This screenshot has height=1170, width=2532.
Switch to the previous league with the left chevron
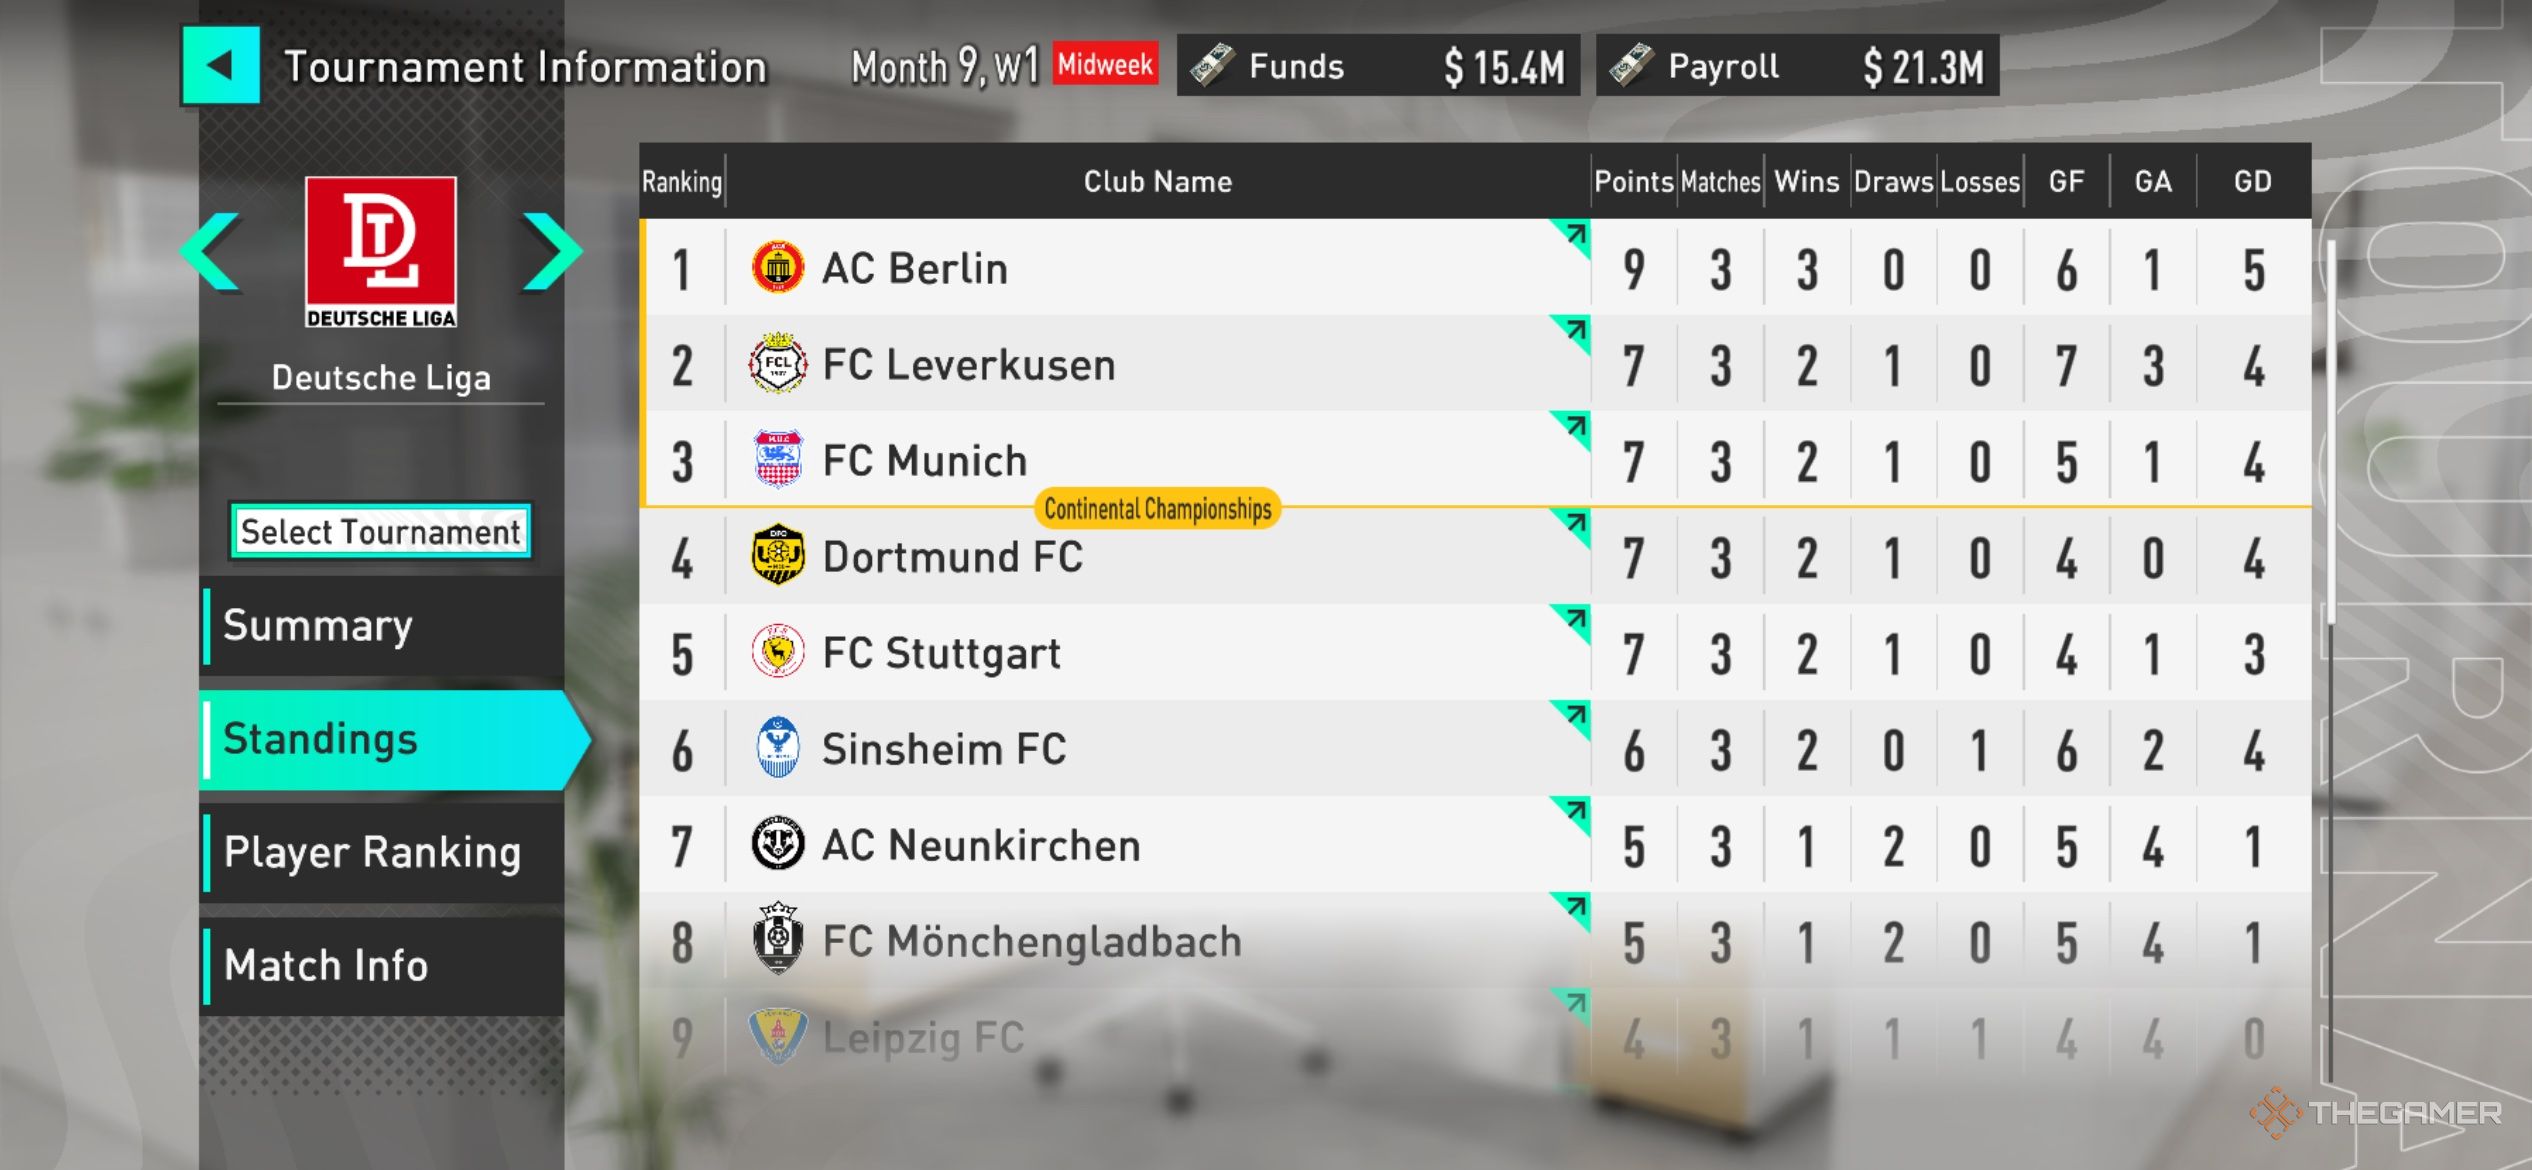coord(213,251)
